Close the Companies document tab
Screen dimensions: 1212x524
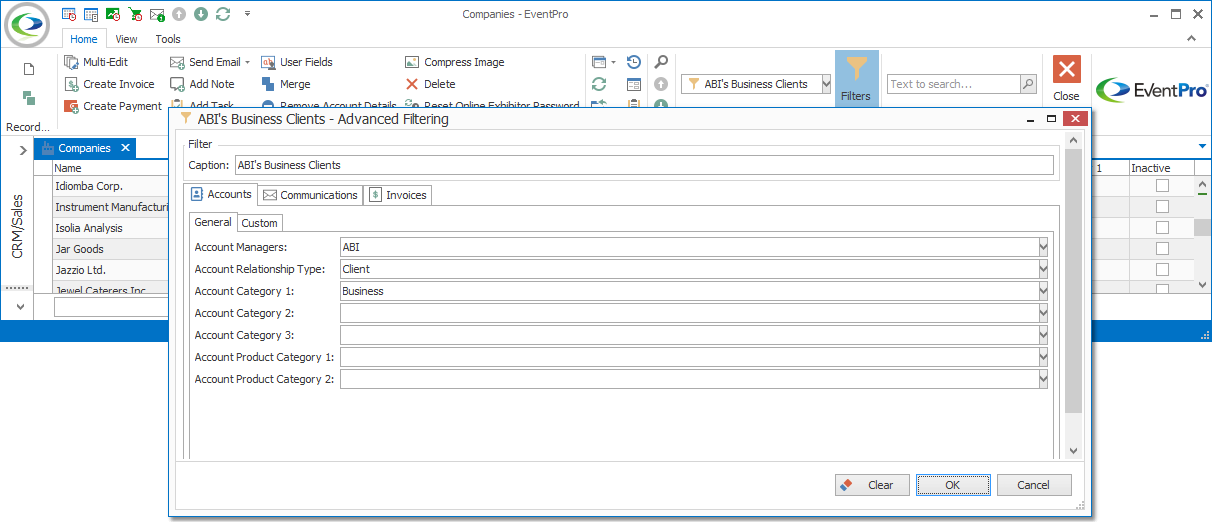pos(125,148)
